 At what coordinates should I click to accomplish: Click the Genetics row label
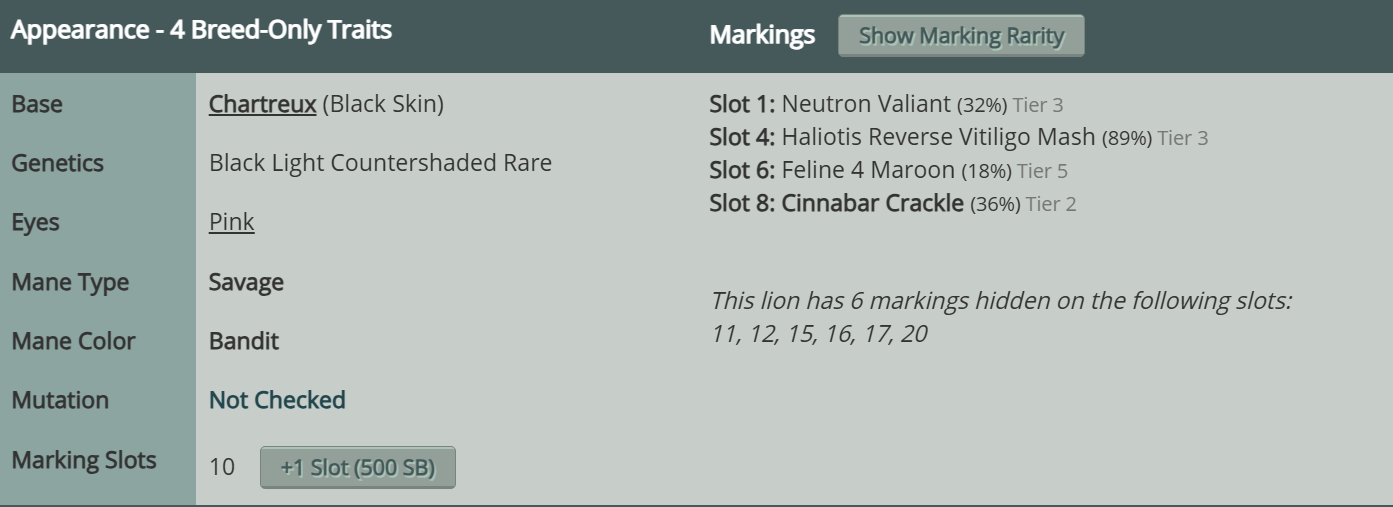tap(57, 163)
